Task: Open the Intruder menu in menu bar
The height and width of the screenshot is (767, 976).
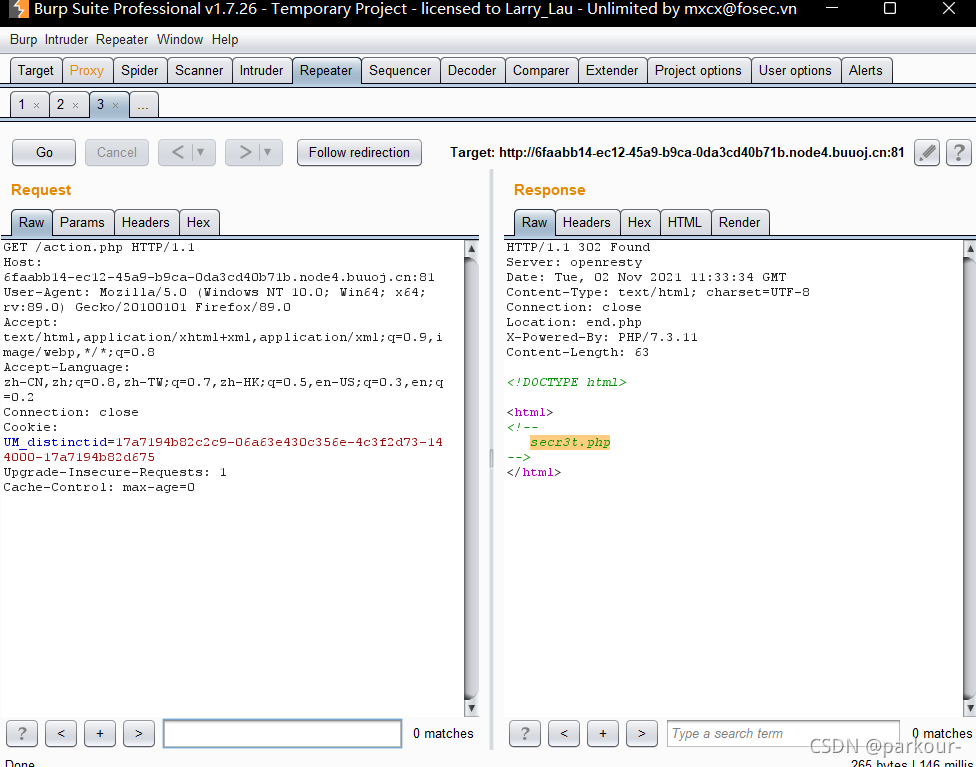Action: click(66, 40)
